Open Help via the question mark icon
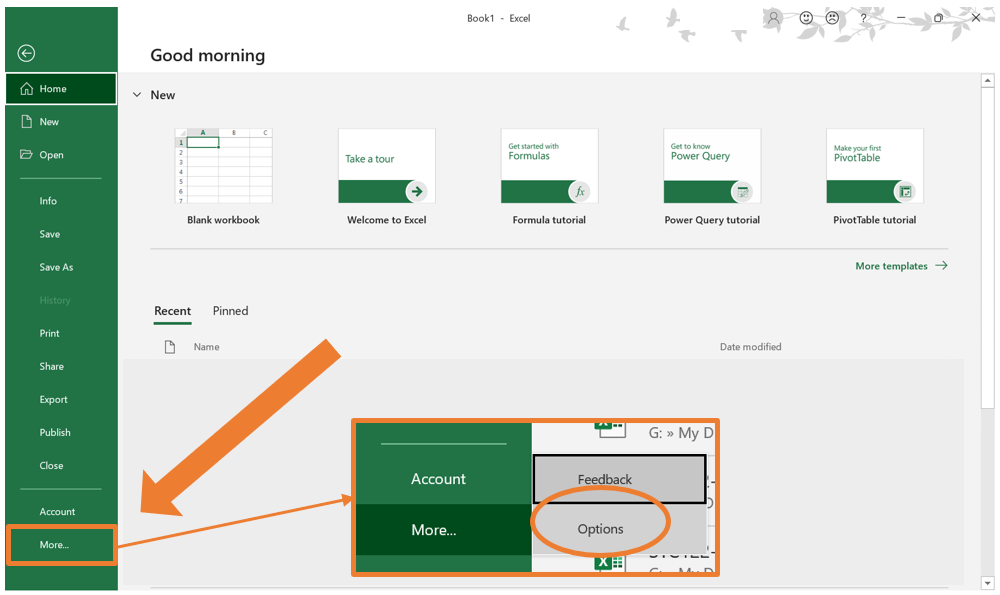The image size is (1000, 595). tap(864, 18)
